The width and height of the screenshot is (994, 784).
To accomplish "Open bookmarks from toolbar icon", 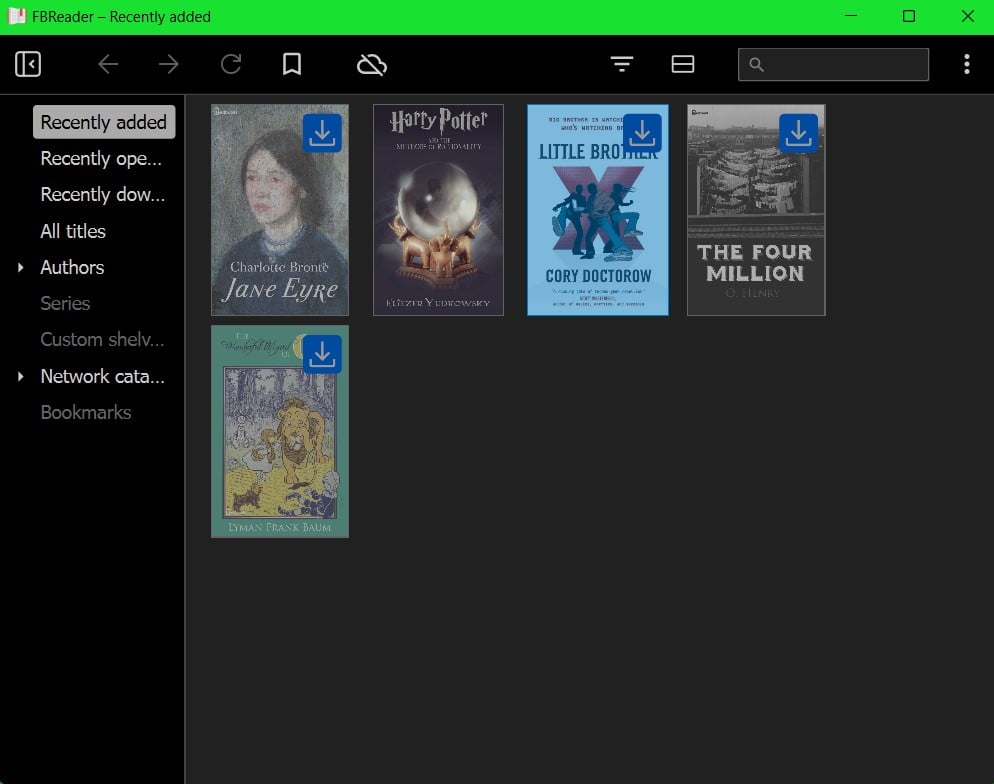I will click(x=292, y=64).
